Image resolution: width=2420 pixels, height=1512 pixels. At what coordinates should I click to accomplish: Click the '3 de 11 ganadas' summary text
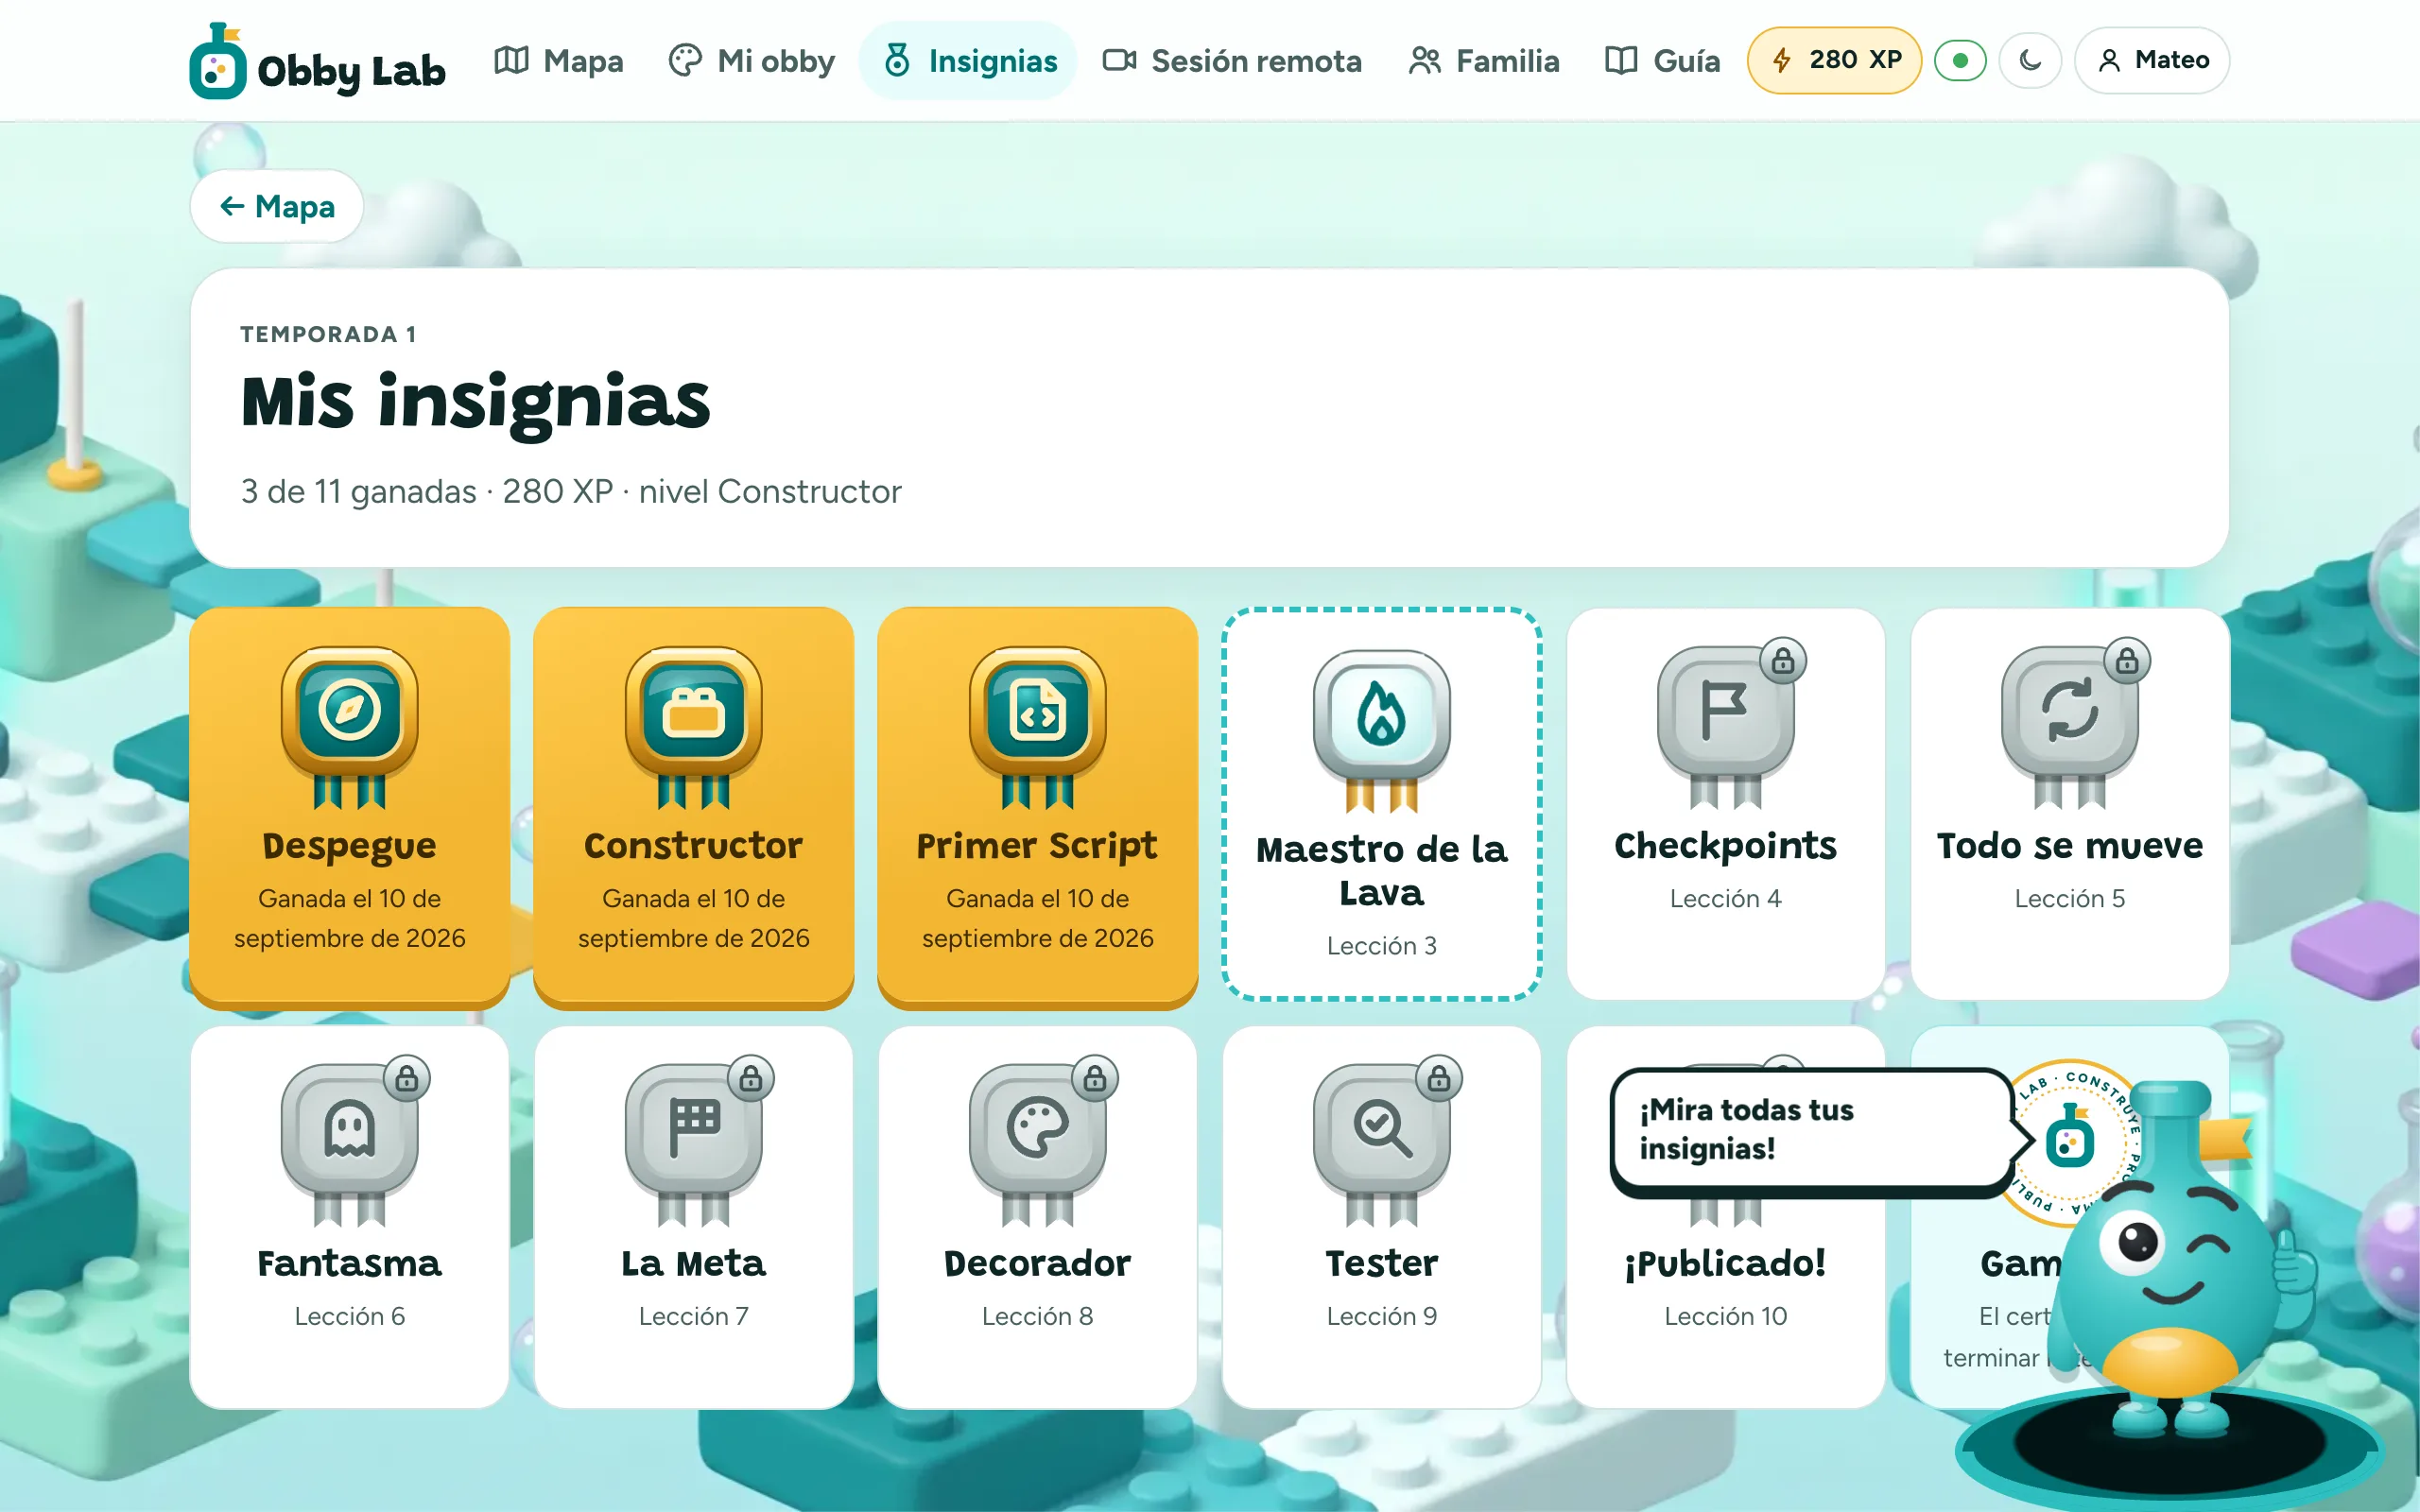coord(358,491)
